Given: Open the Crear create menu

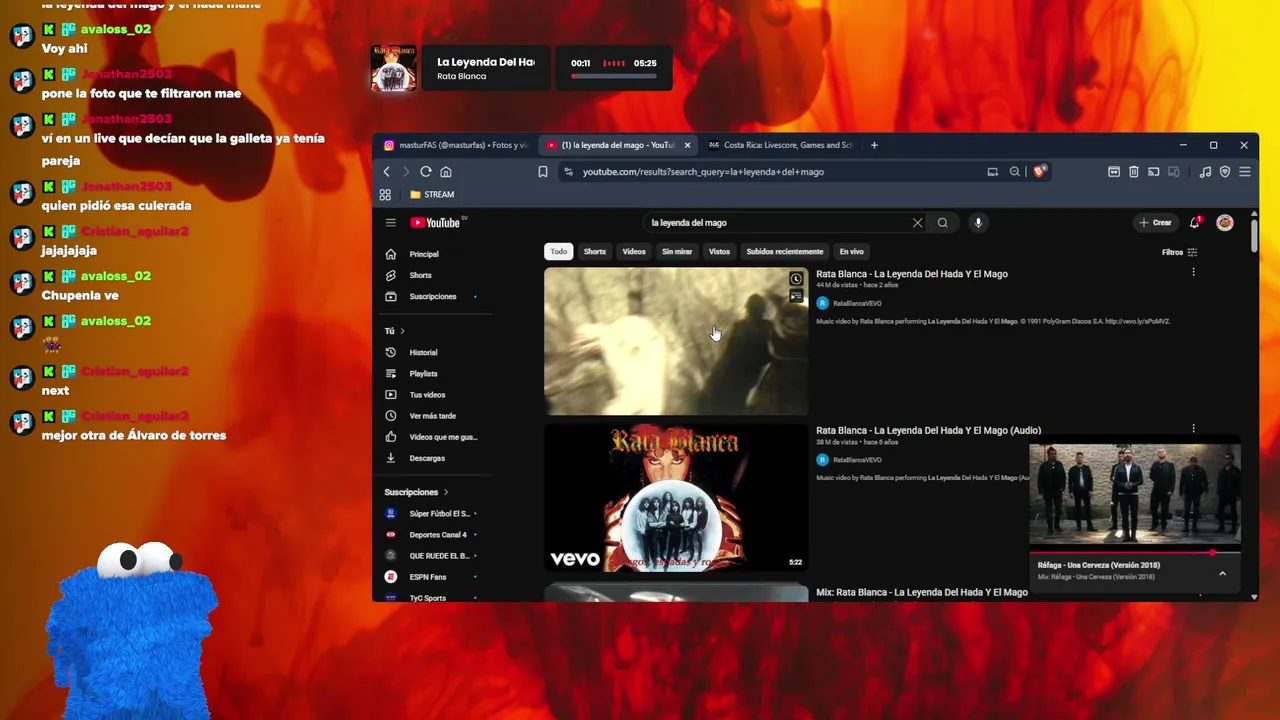Looking at the screenshot, I should click(x=1155, y=223).
